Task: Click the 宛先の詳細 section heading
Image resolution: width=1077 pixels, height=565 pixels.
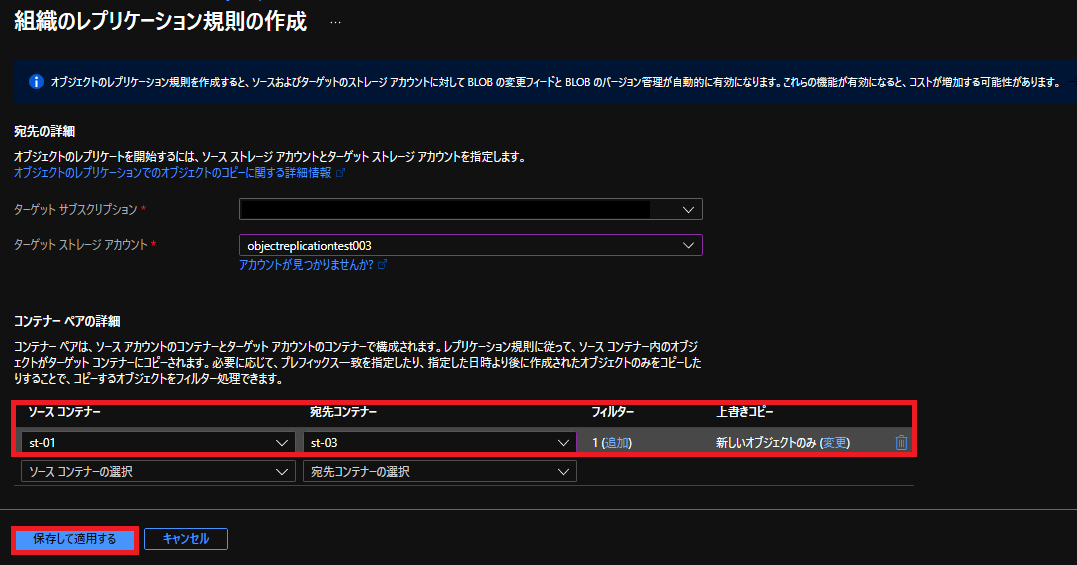Action: pyautogui.click(x=45, y=131)
